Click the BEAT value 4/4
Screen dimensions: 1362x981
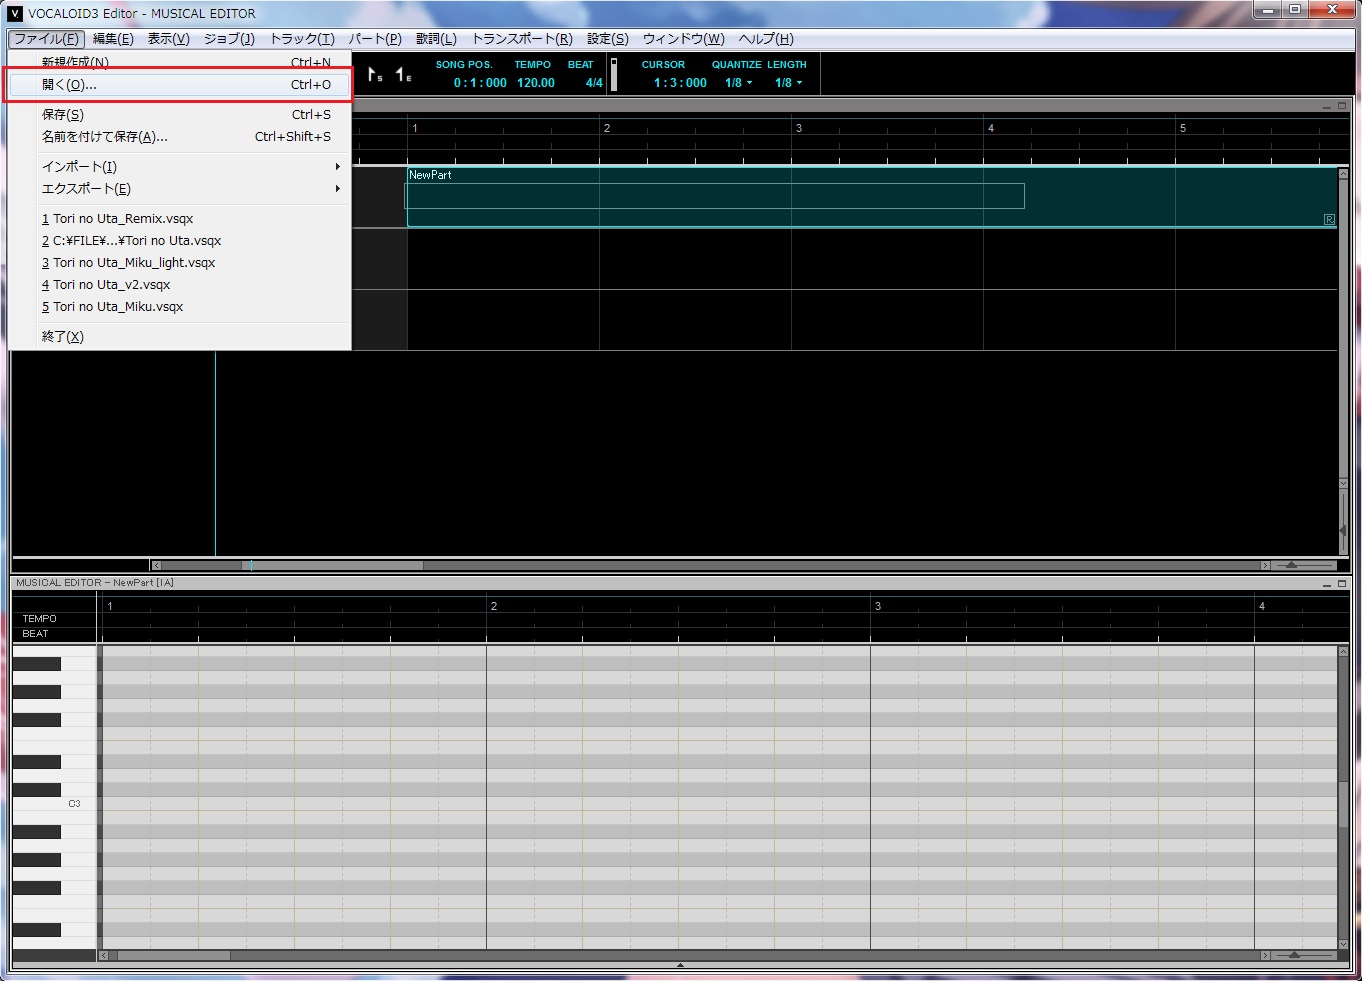[594, 83]
